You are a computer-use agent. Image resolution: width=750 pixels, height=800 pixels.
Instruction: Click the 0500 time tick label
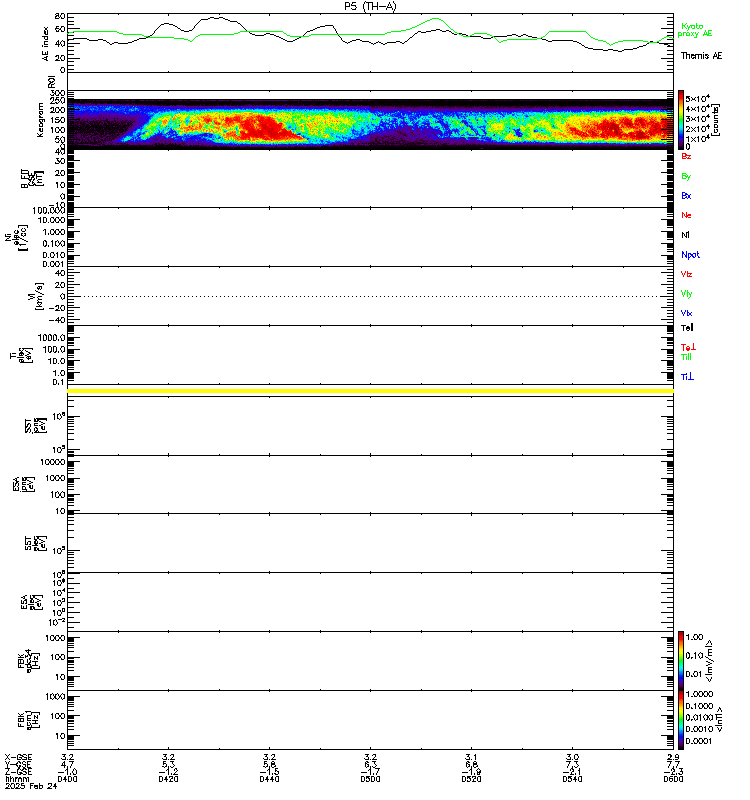pyautogui.click(x=370, y=779)
